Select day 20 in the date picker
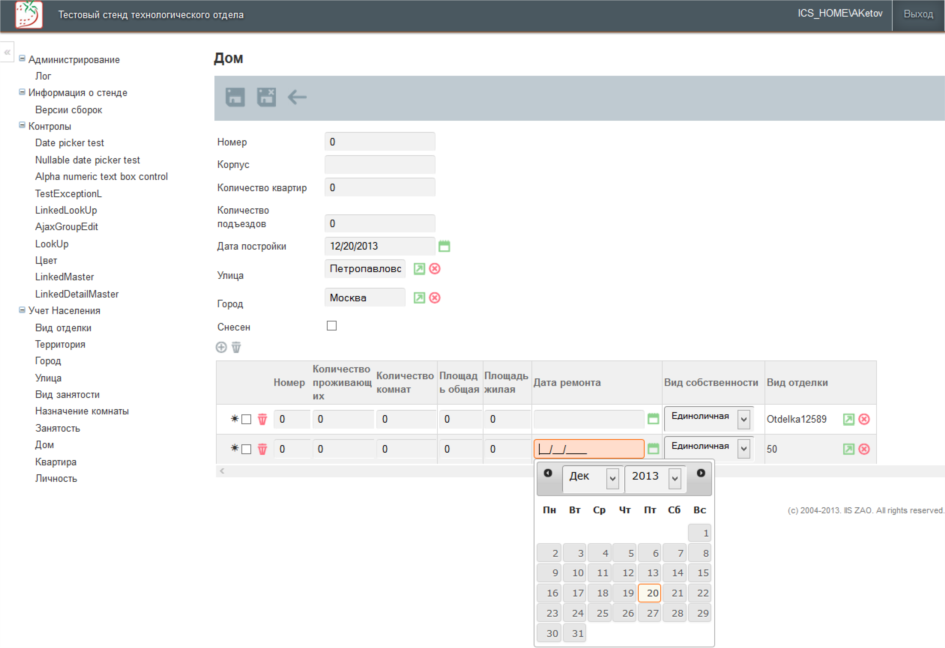Viewport: 945px width, 648px height. click(x=649, y=593)
